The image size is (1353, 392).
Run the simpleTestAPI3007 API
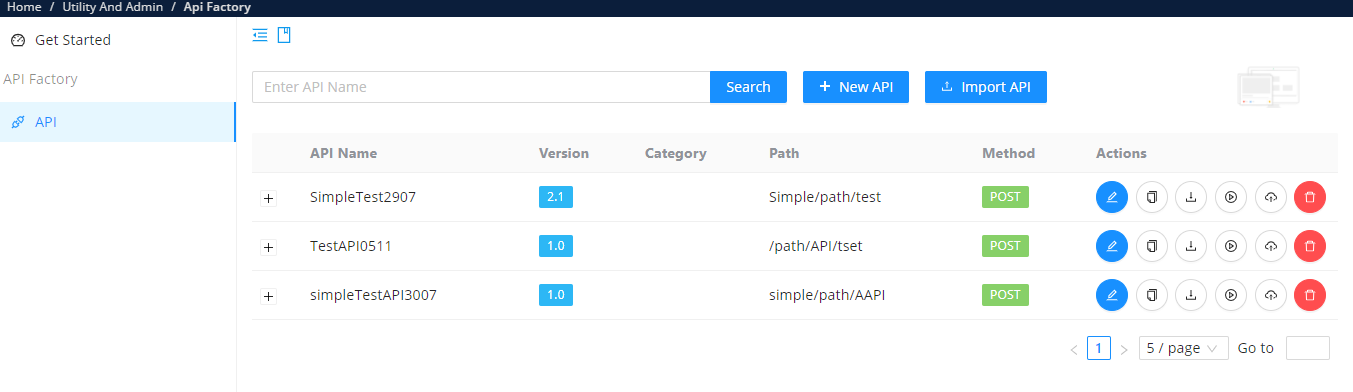click(1231, 295)
